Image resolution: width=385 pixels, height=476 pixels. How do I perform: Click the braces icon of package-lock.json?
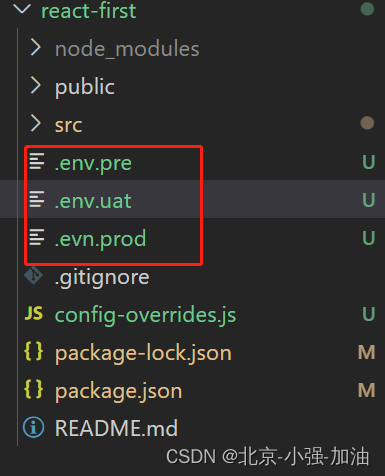pos(34,351)
